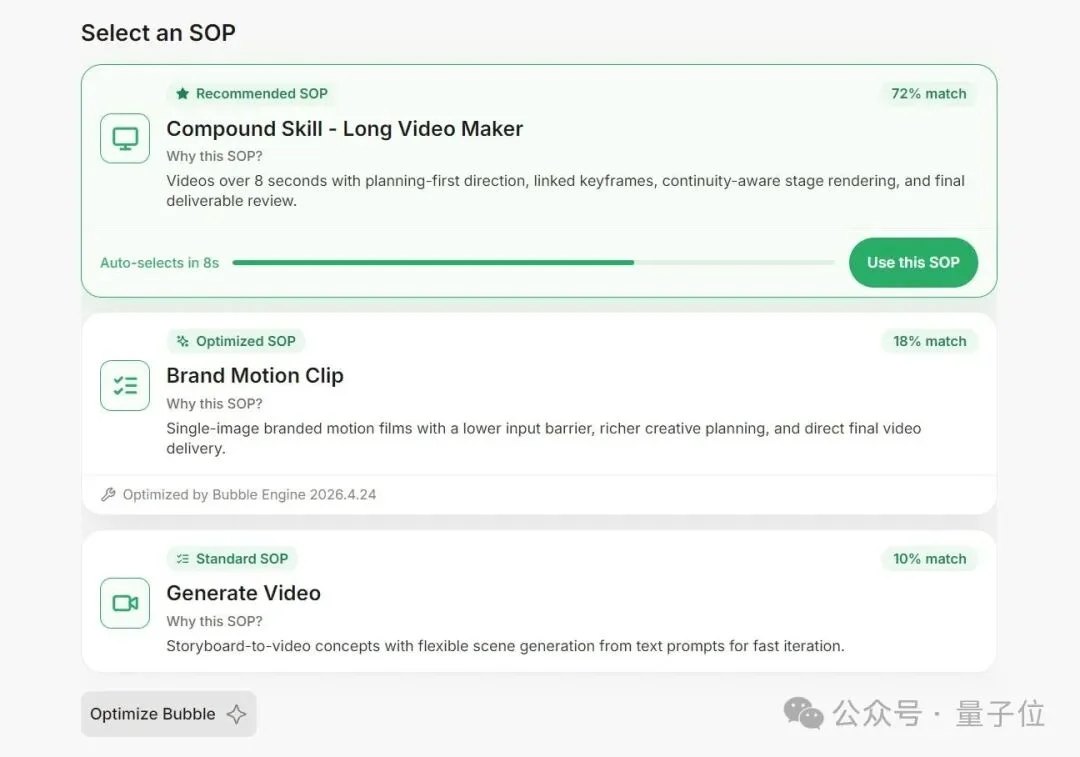
Task: Click the checklist icon beside Brand Motion Clip
Action: (x=125, y=386)
